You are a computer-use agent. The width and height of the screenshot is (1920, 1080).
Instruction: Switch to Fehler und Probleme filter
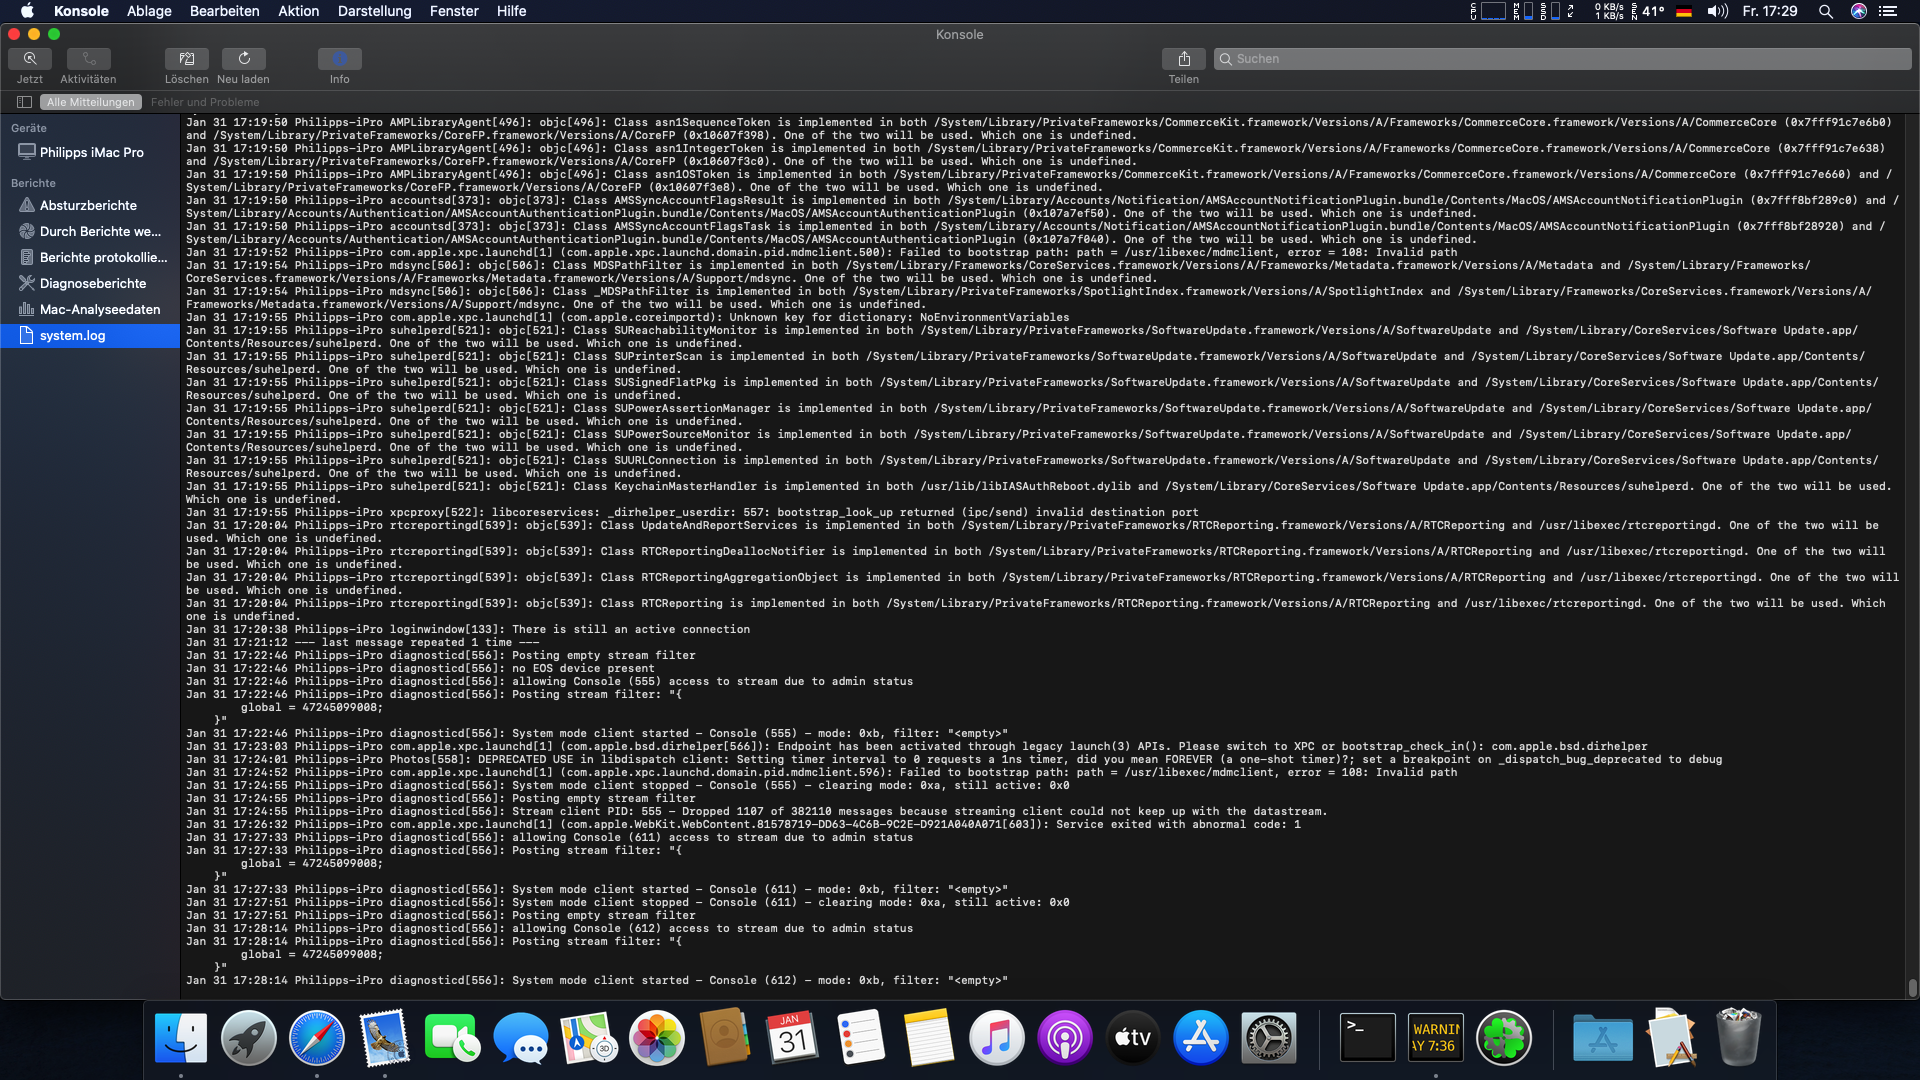[x=204, y=102]
